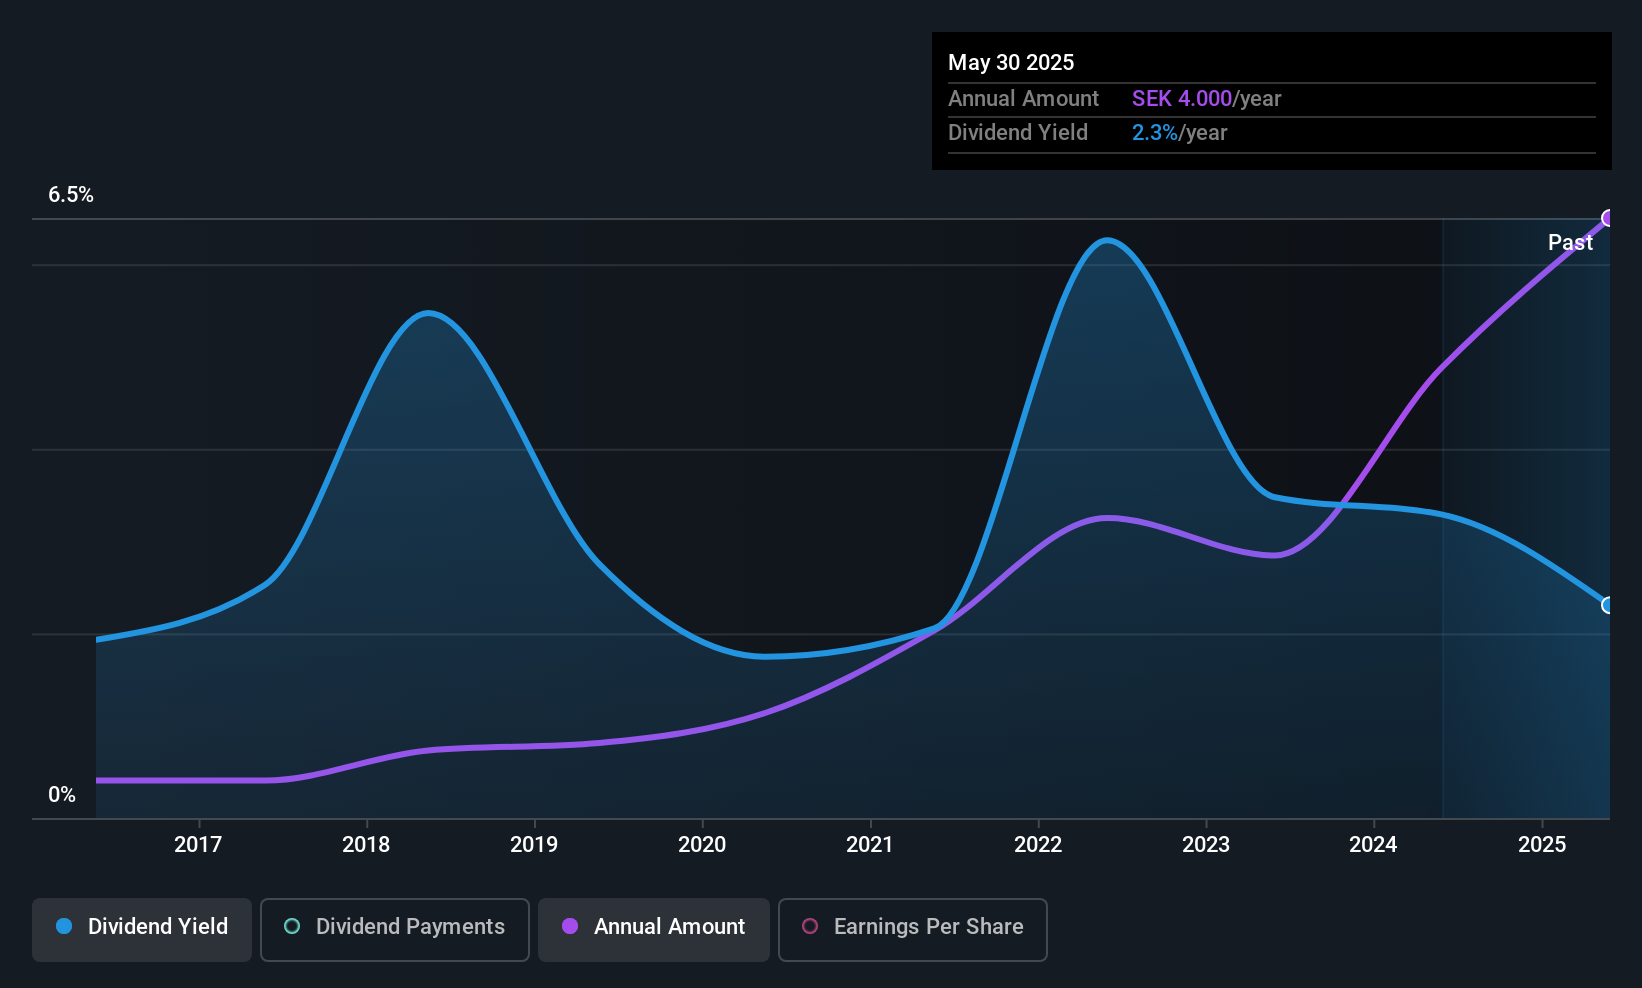Click the teal Dividend Payments circle icon
Screen dimensions: 1642x988
coord(291,927)
